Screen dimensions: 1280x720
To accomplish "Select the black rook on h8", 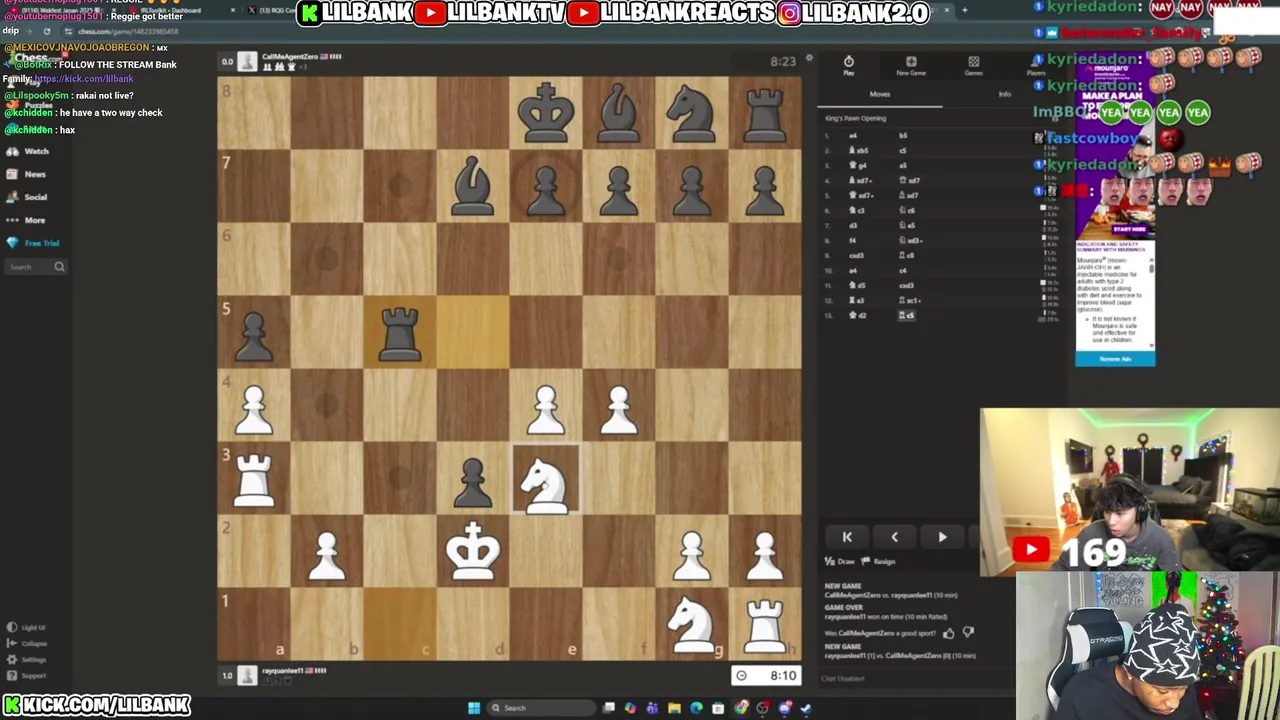I will click(765, 113).
